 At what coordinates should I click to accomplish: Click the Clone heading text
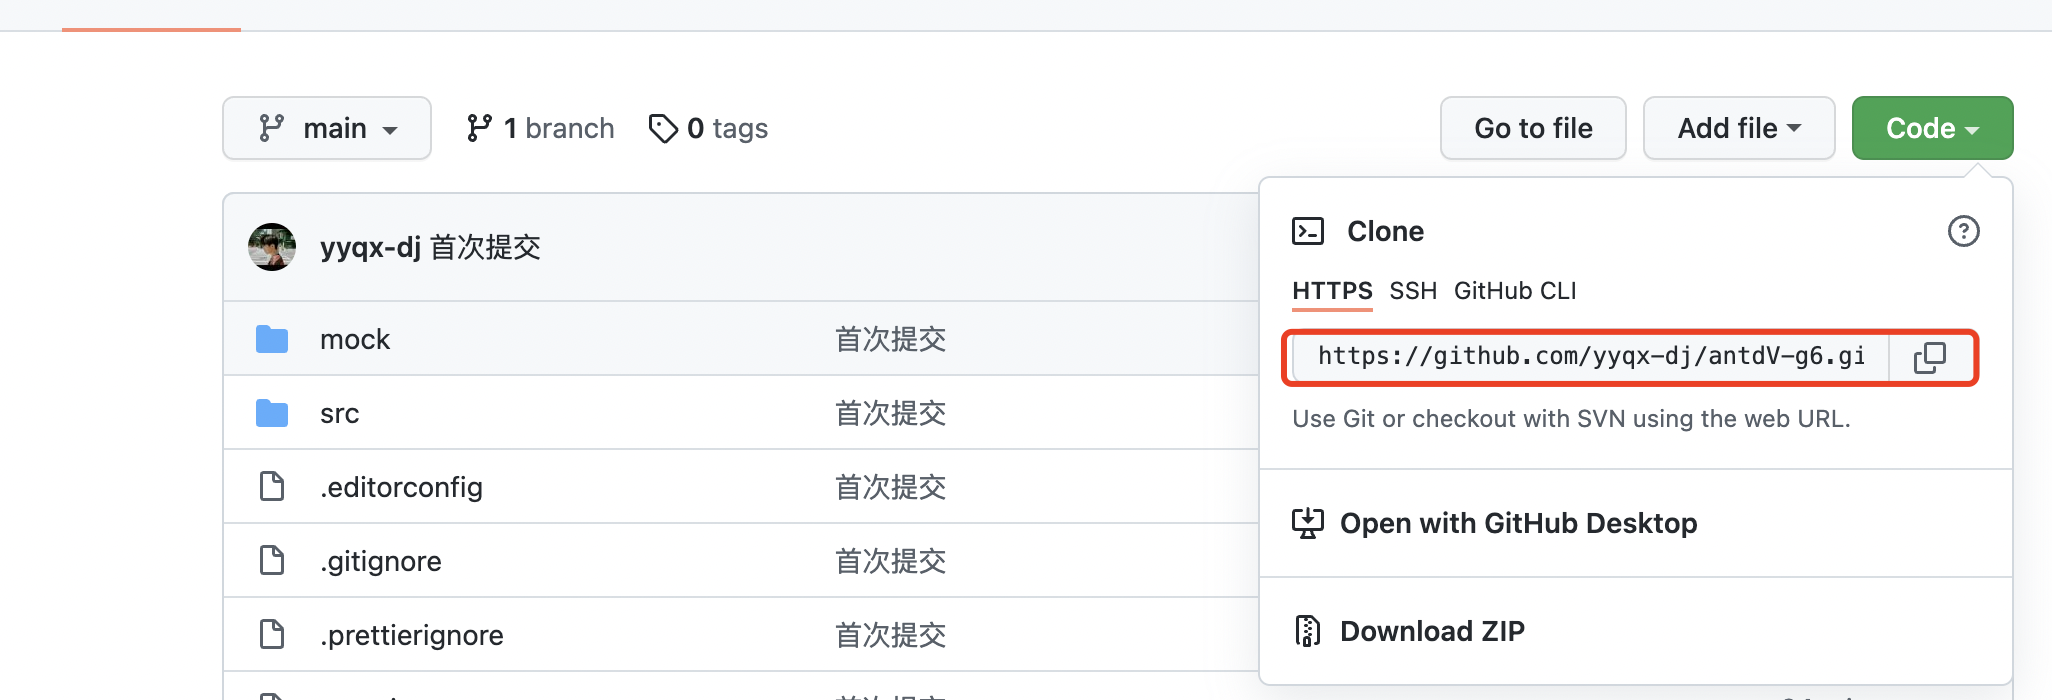point(1385,231)
